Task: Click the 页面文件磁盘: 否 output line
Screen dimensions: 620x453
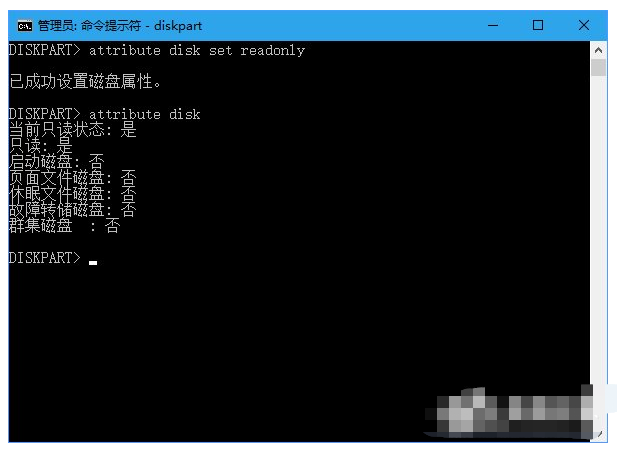Action: (73, 178)
